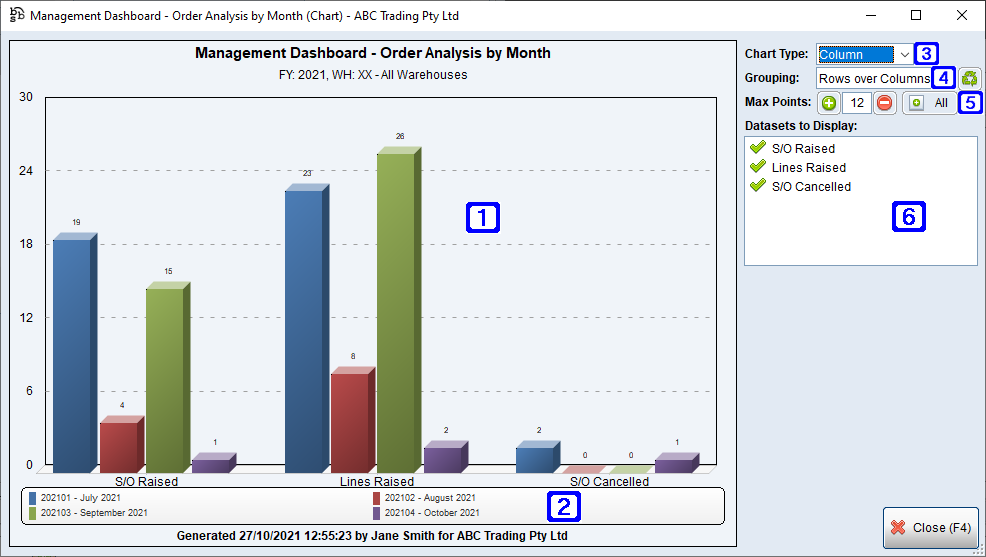The image size is (986, 557).
Task: Click the red X icon on Close button
Action: (898, 527)
